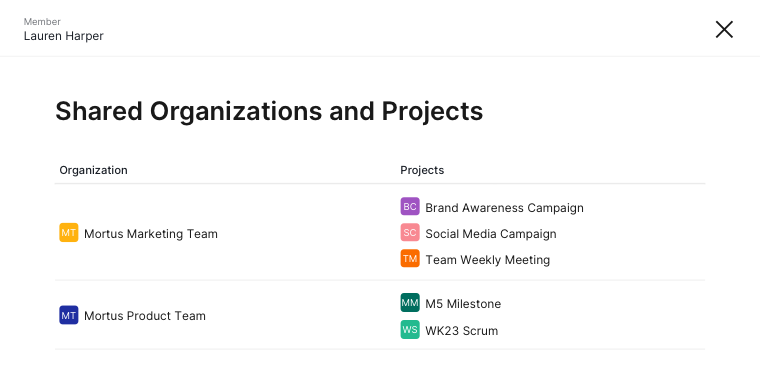Click the pink SC project icon
The image size is (760, 392).
coord(410,233)
